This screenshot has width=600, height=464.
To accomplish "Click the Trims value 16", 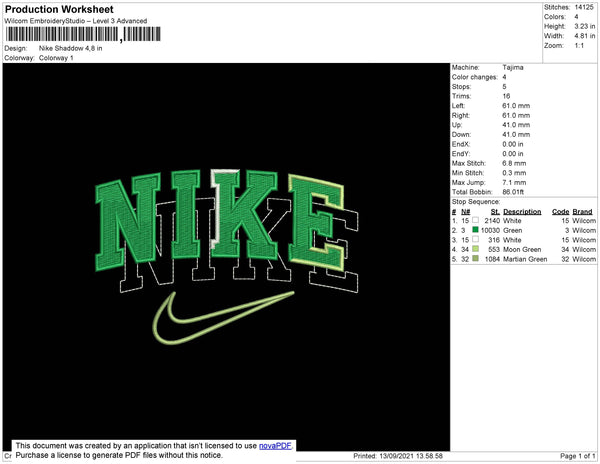I will click(x=506, y=96).
